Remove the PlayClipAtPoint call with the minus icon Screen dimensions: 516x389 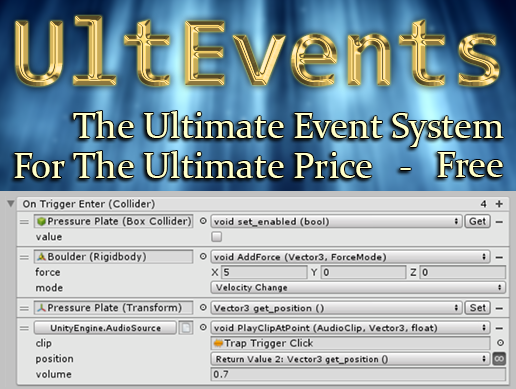point(499,328)
